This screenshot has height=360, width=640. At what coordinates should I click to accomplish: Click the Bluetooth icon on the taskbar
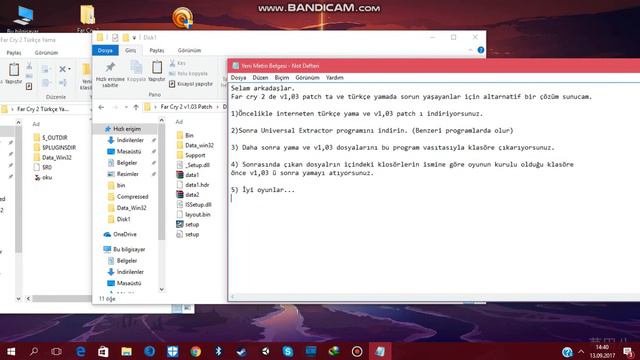coord(218,351)
